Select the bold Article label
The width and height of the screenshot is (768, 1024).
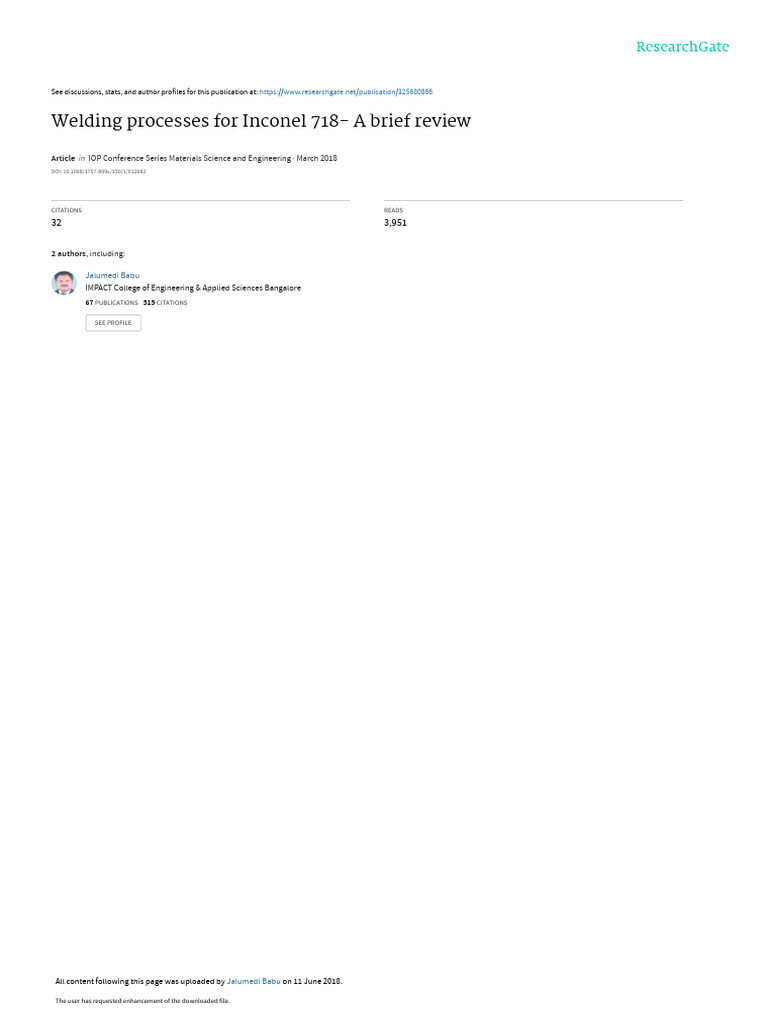[63, 158]
